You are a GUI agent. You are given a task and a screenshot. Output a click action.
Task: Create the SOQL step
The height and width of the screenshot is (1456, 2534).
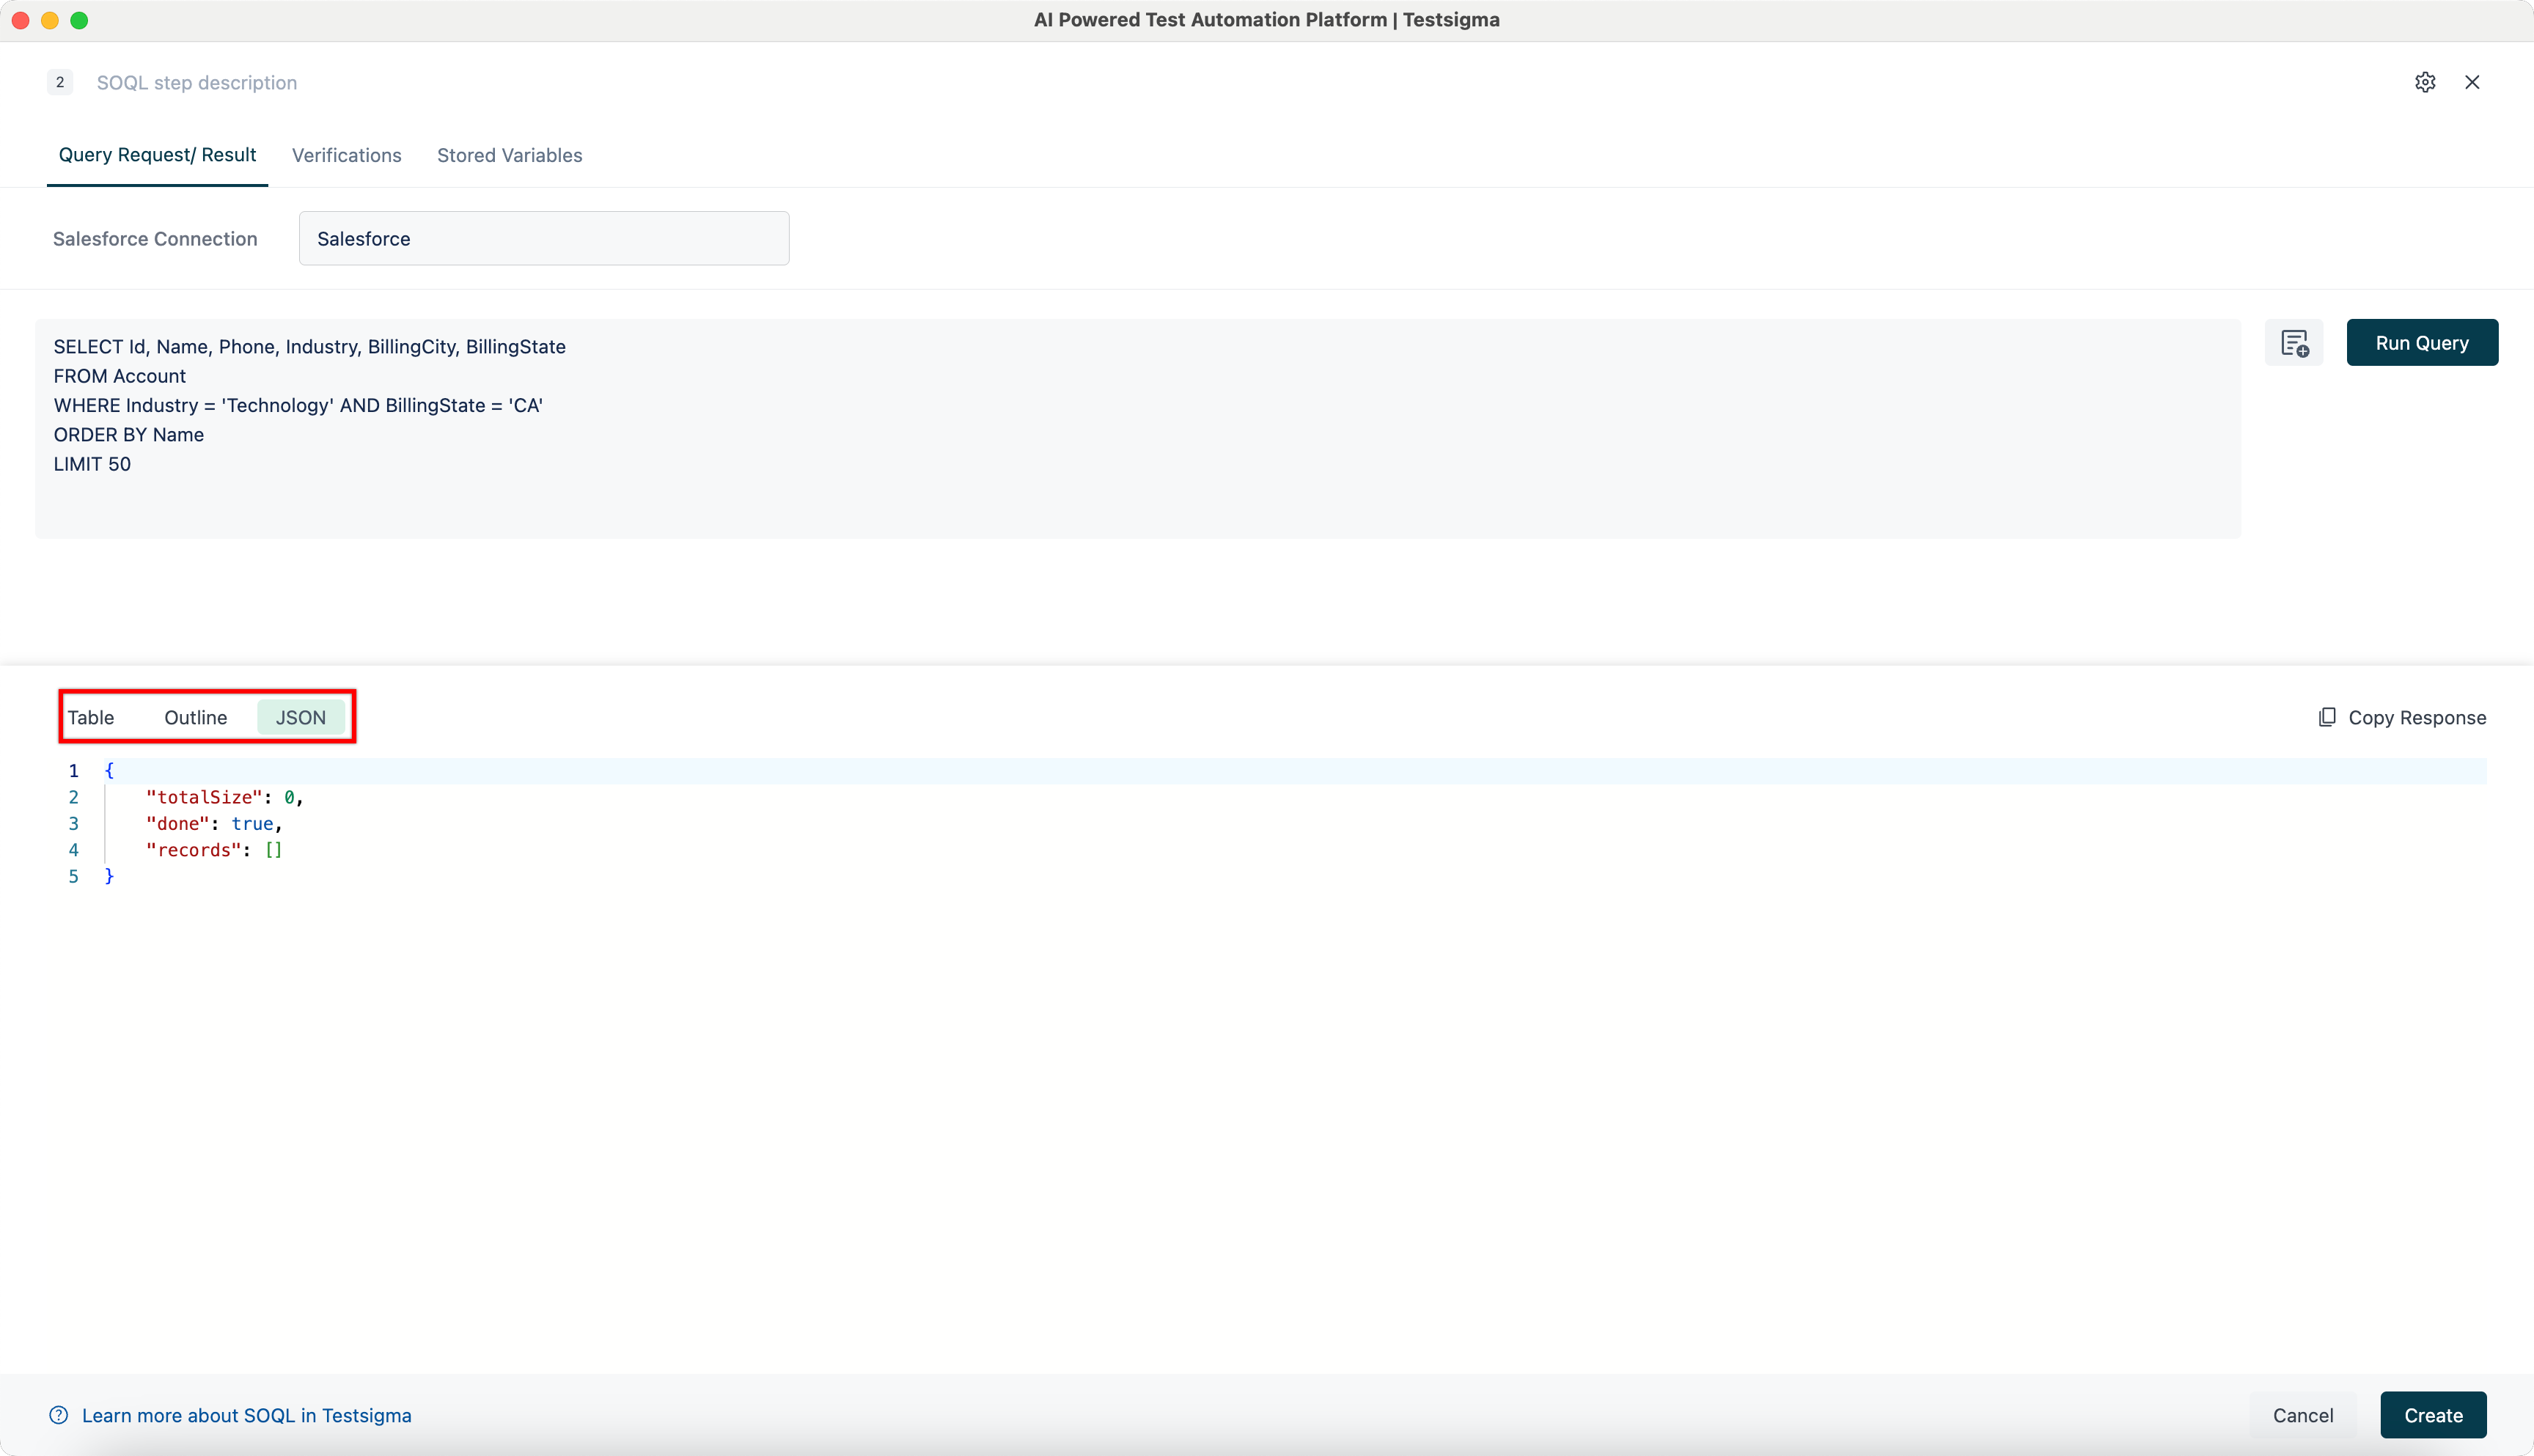[2434, 1415]
